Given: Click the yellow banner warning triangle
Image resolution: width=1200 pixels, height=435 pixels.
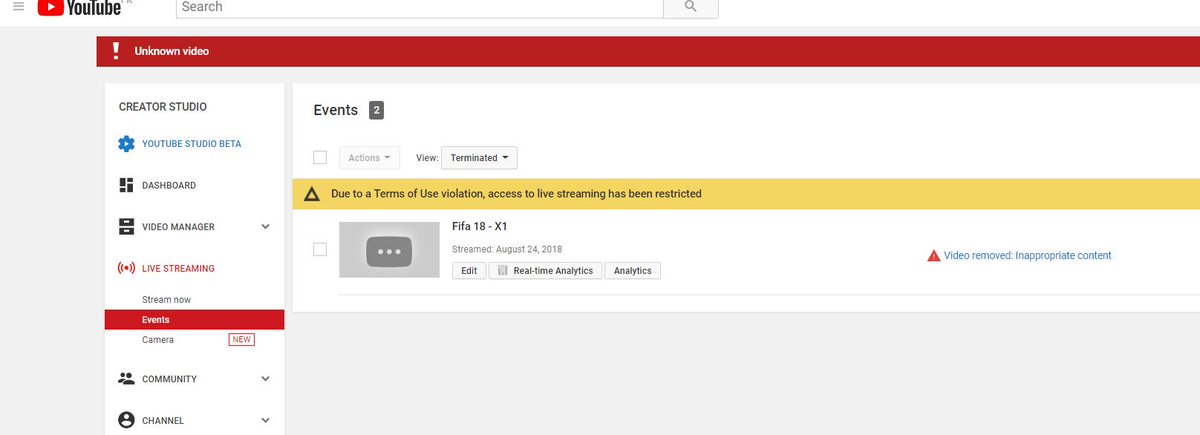Looking at the screenshot, I should coord(312,194).
